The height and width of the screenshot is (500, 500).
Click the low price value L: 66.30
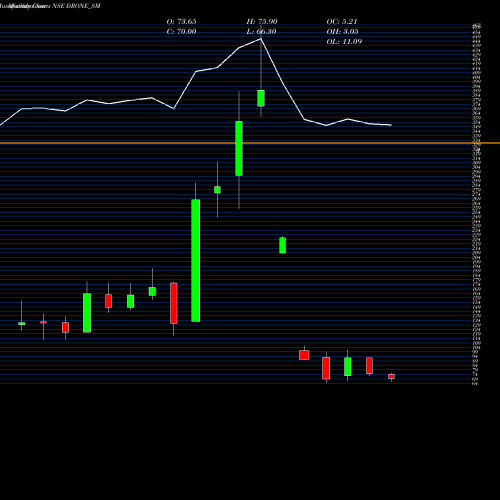click(261, 31)
